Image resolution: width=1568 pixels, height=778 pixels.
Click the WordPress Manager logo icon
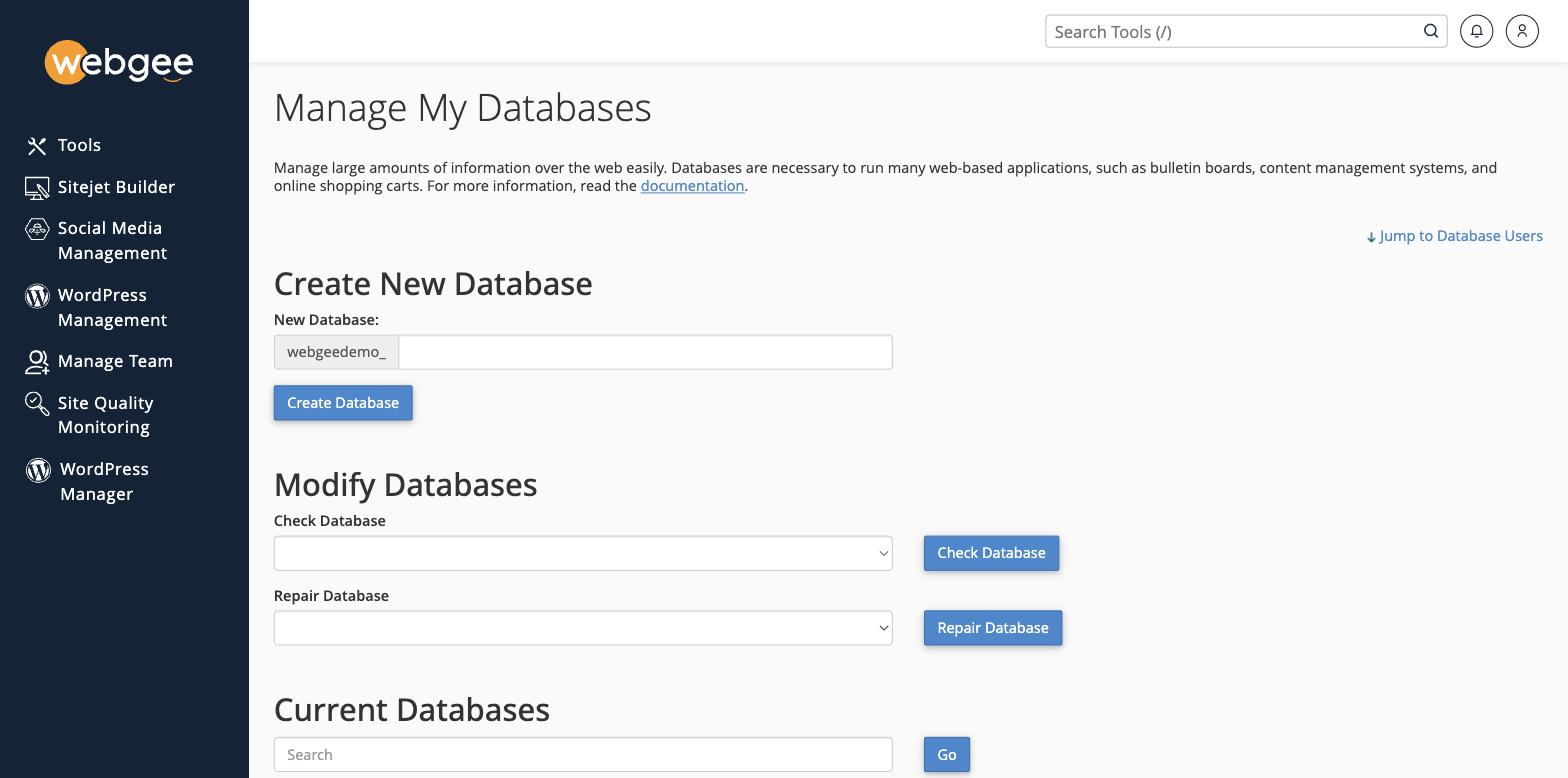38,470
